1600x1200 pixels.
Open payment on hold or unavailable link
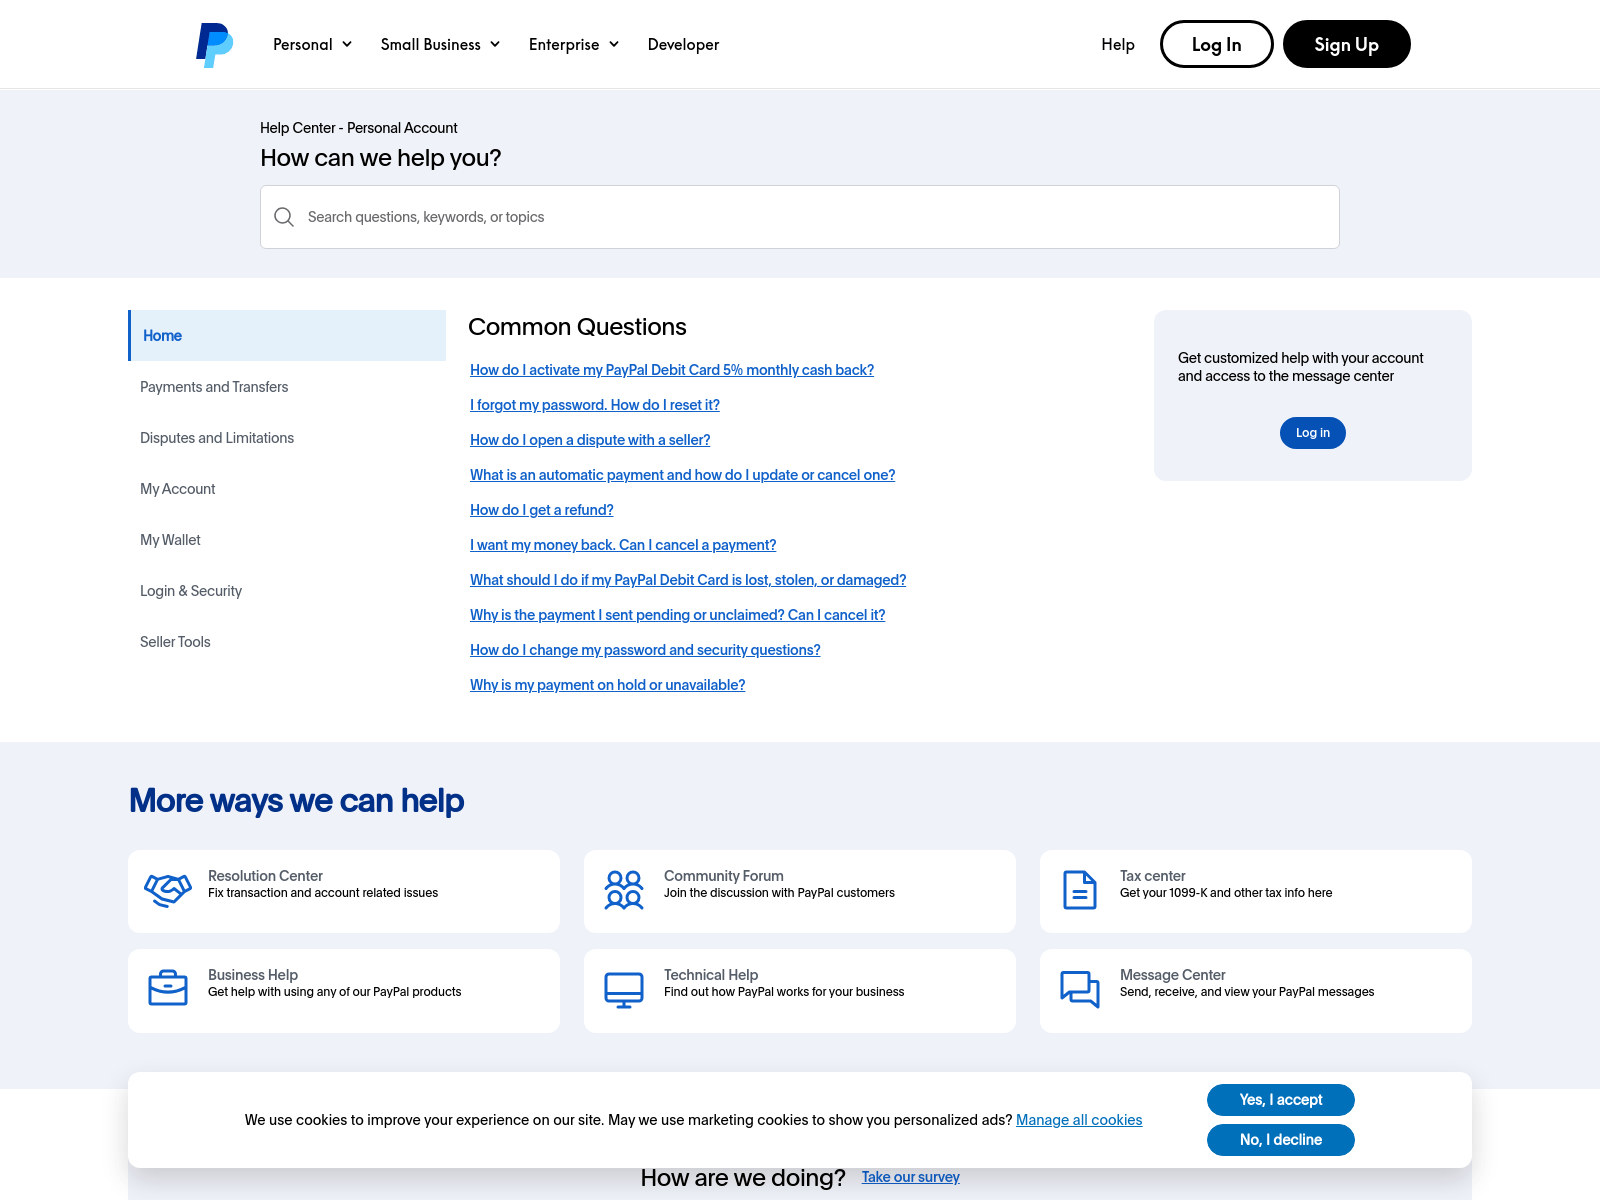click(608, 685)
